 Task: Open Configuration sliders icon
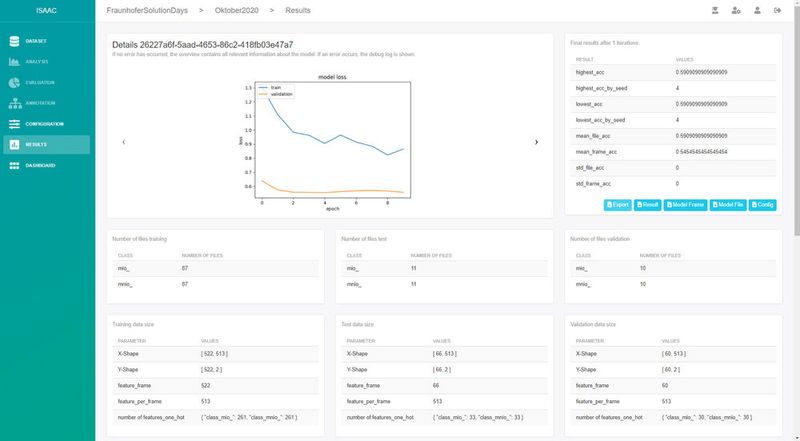coord(14,124)
